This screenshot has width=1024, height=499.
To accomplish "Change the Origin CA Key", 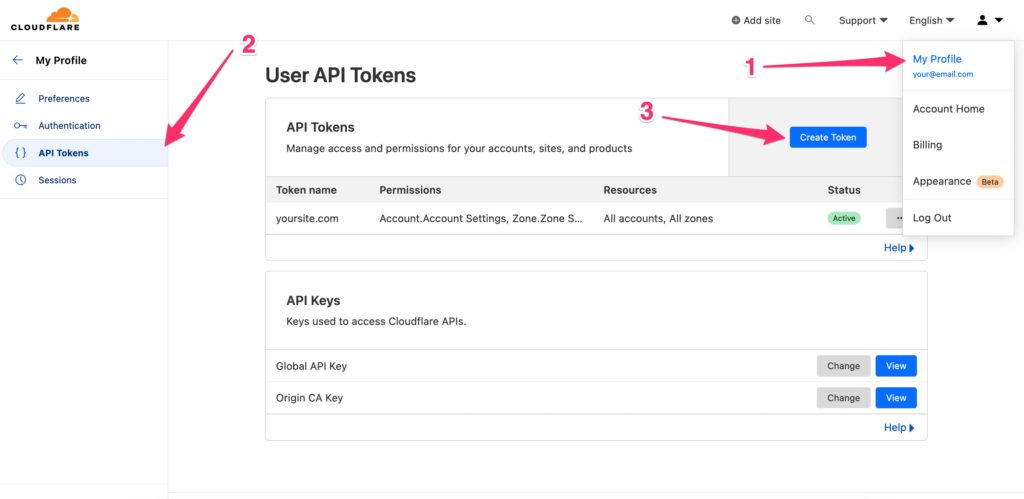I will point(843,398).
